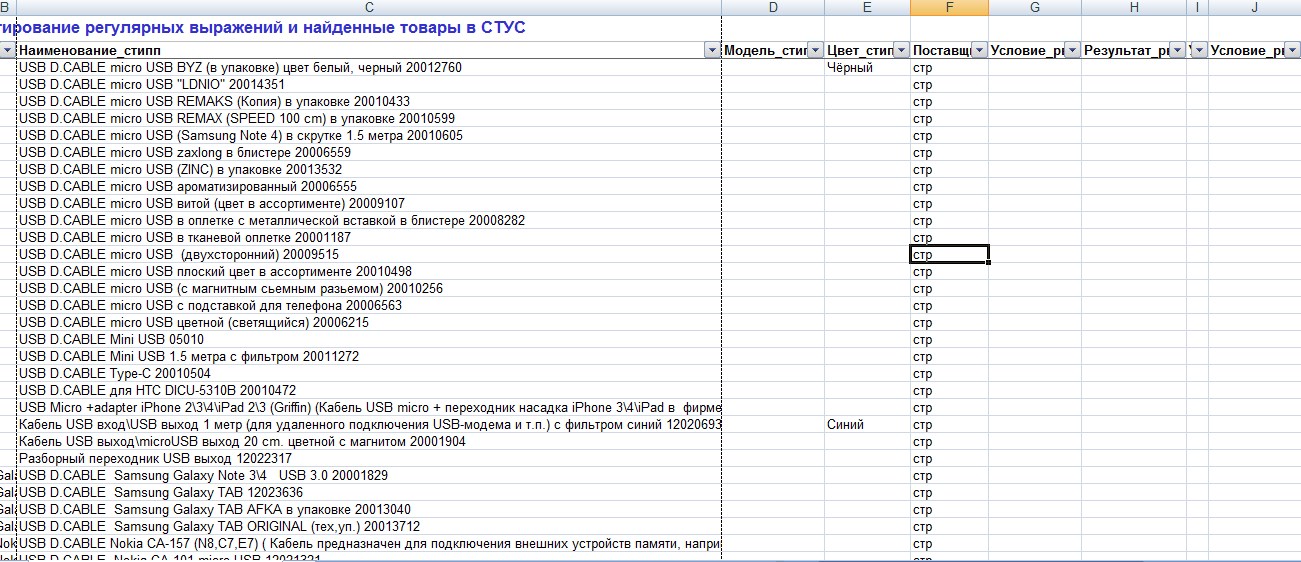
Task: Select cell Кабель USB вход\USB выход 1 метр
Action: pyautogui.click(x=369, y=425)
